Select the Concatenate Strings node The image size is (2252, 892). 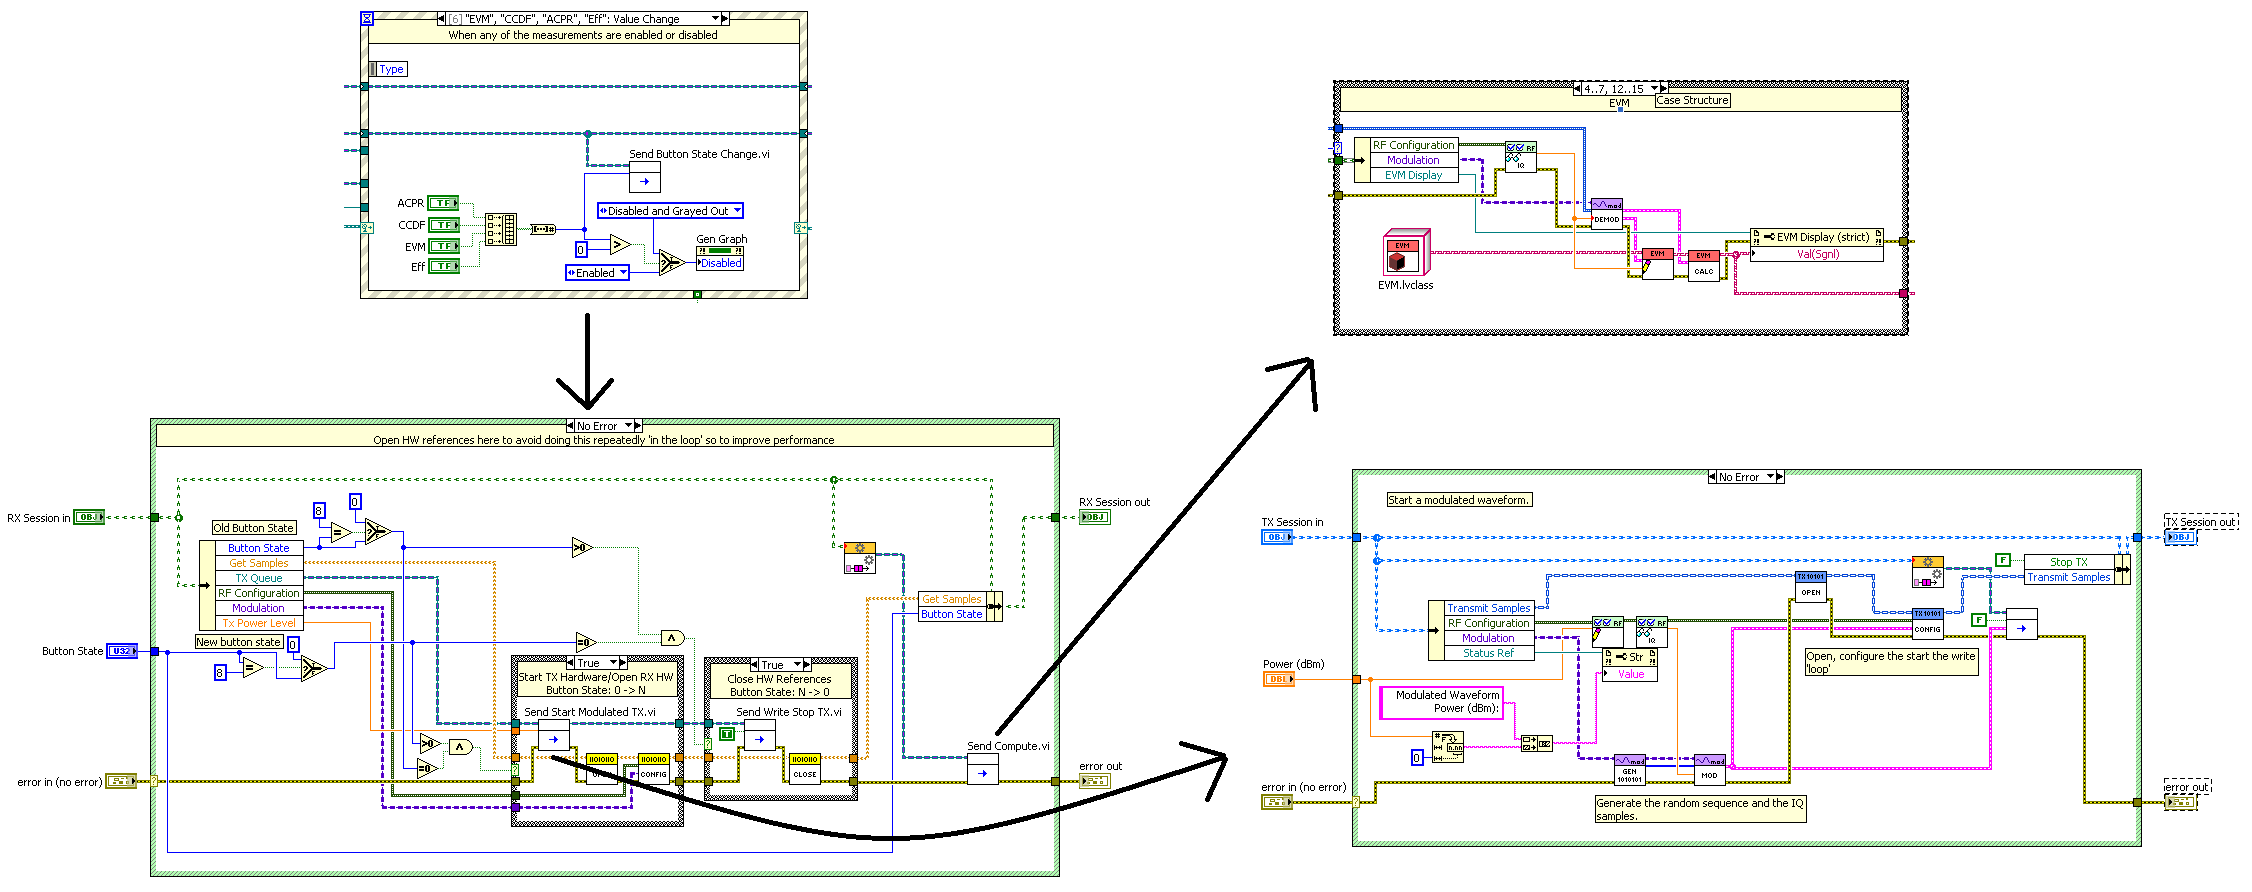click(x=1536, y=743)
